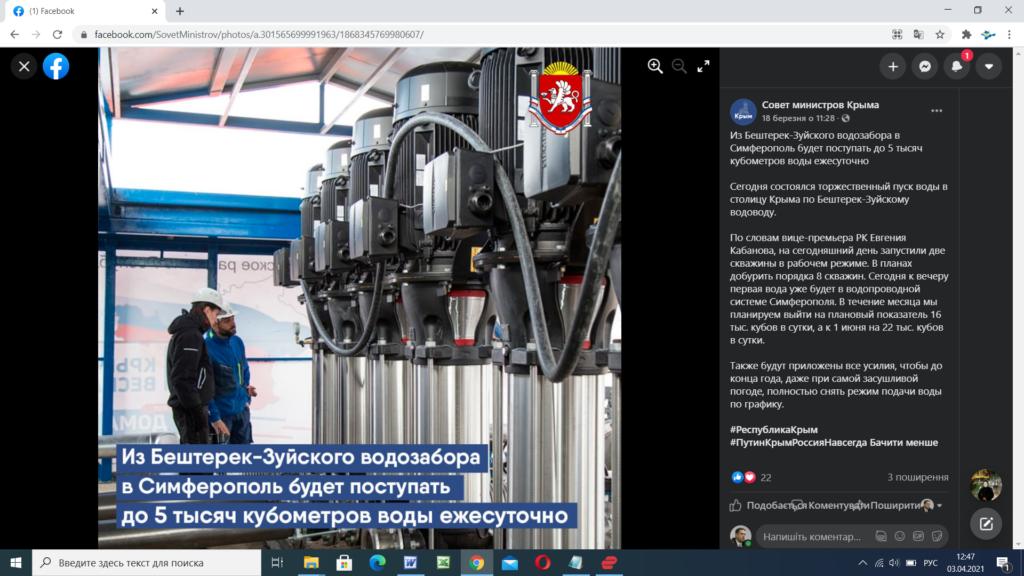Open Совет министров Крыма page link
The width and height of the screenshot is (1024, 576).
820,105
